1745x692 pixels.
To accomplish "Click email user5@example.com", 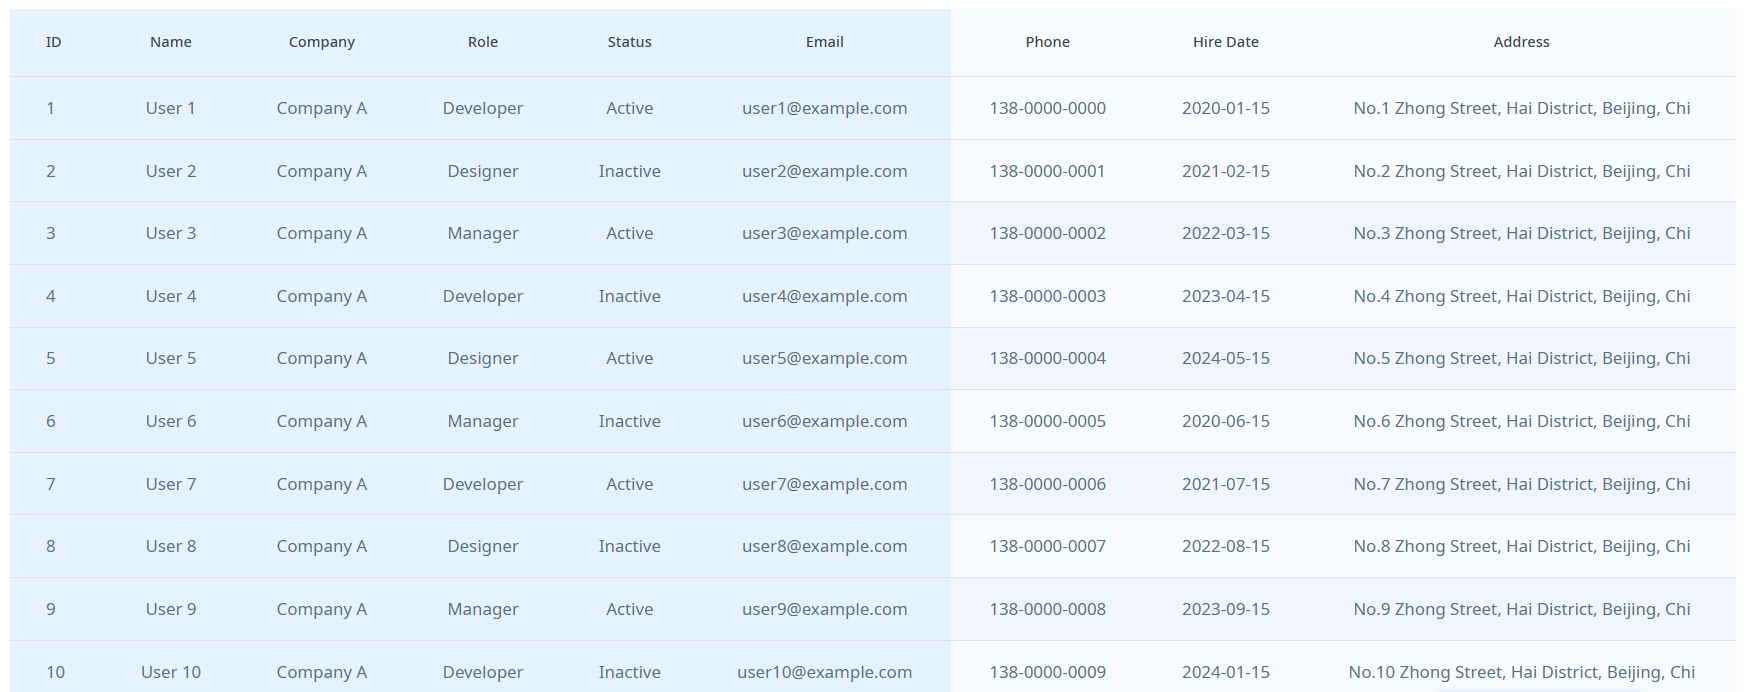I will [825, 358].
